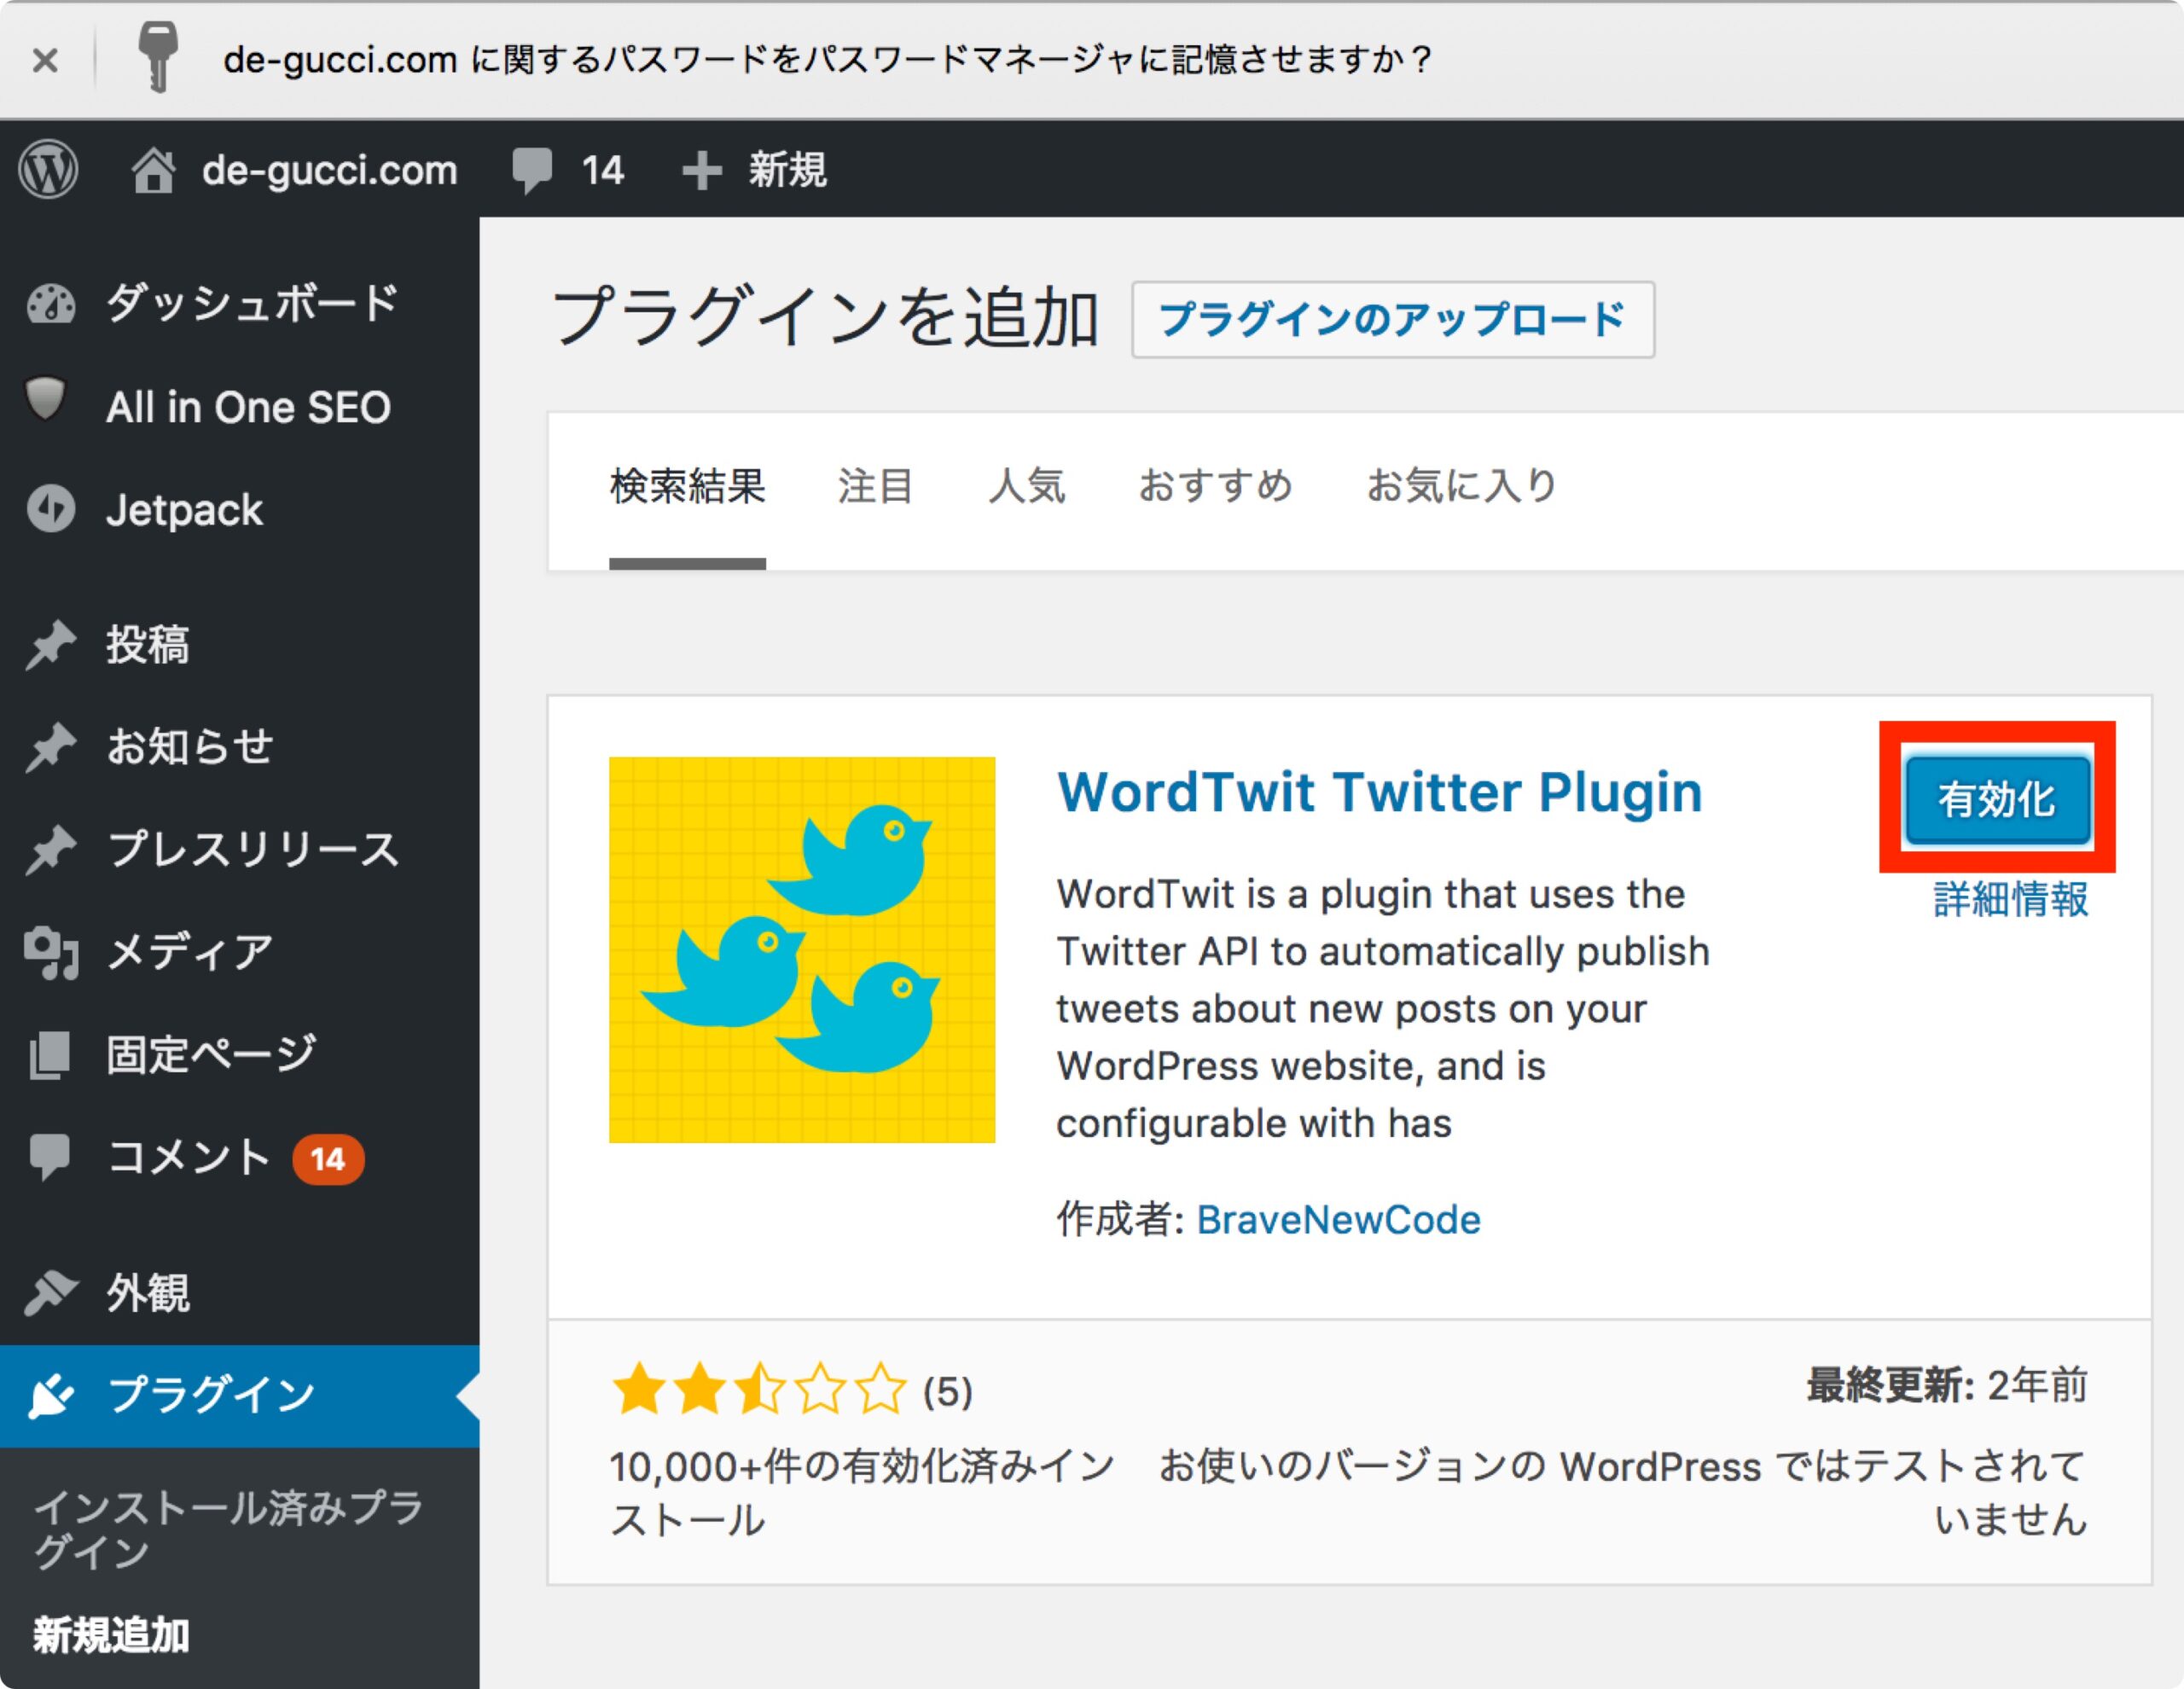The width and height of the screenshot is (2184, 1689).
Task: Open WordTwit Twitter Plugin title link
Action: point(1380,792)
